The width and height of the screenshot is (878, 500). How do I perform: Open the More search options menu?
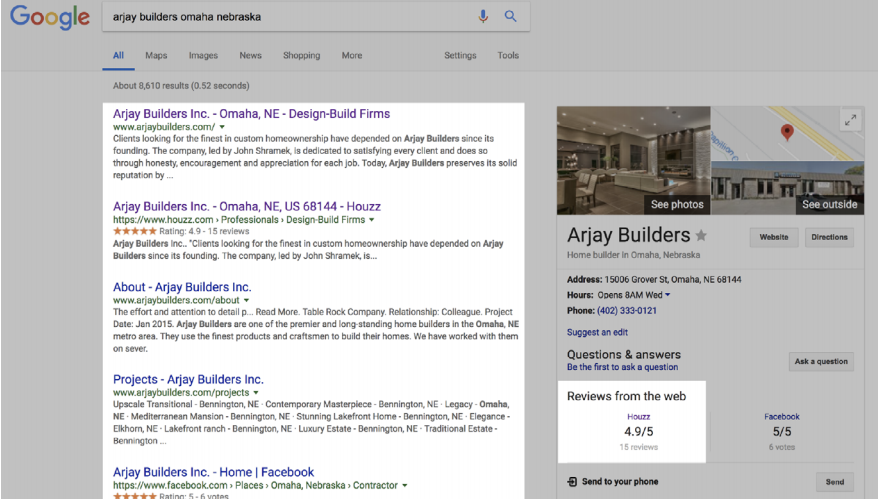pyautogui.click(x=352, y=56)
